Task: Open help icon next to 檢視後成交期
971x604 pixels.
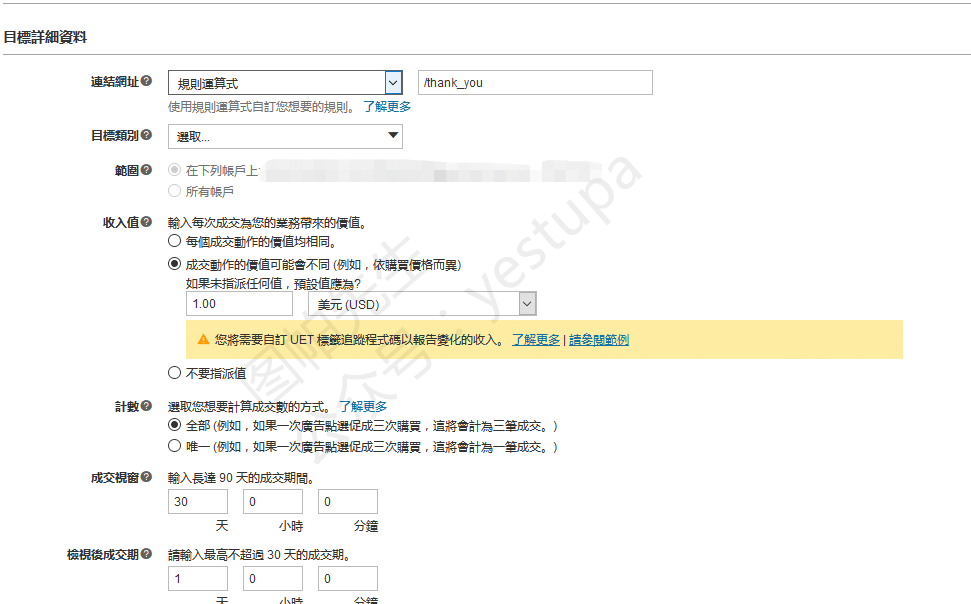Action: (146, 553)
